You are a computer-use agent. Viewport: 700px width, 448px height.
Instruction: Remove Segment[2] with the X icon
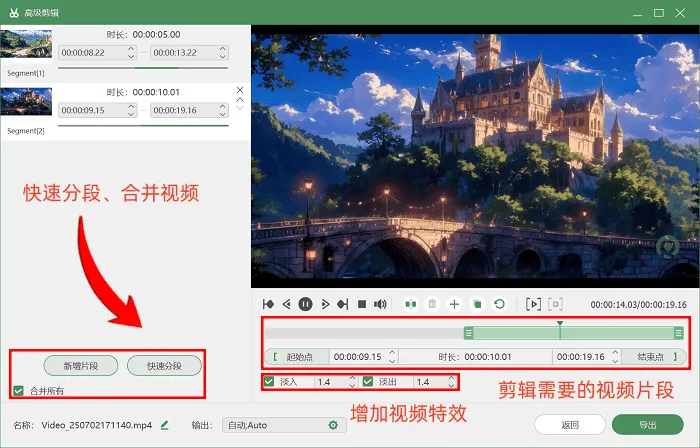[240, 90]
